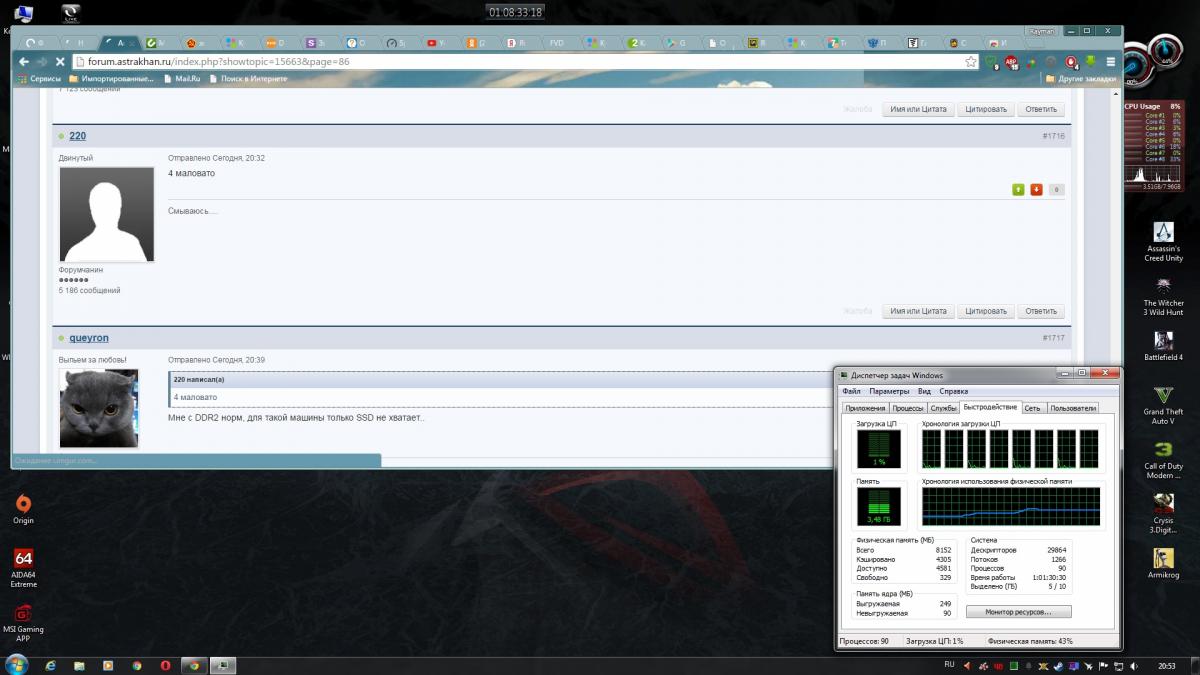Open the Файл menu in Task Manager
This screenshot has height=675, width=1200.
click(851, 391)
